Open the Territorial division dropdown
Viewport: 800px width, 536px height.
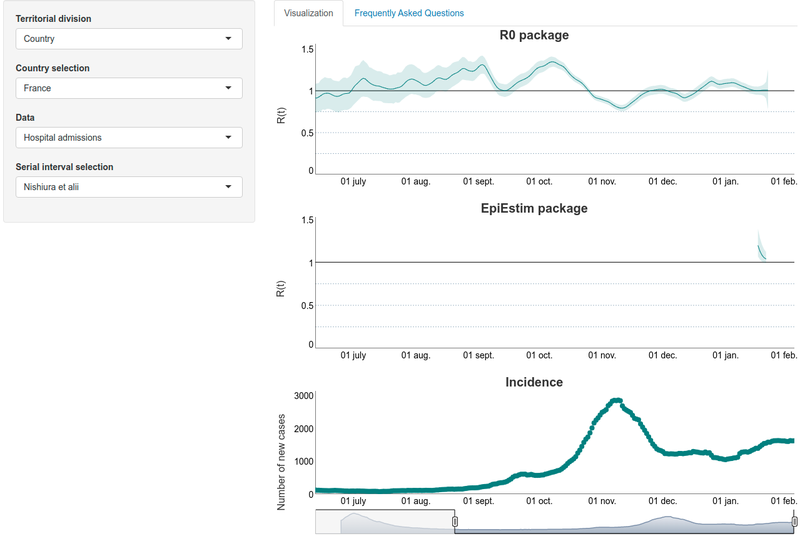pyautogui.click(x=128, y=39)
